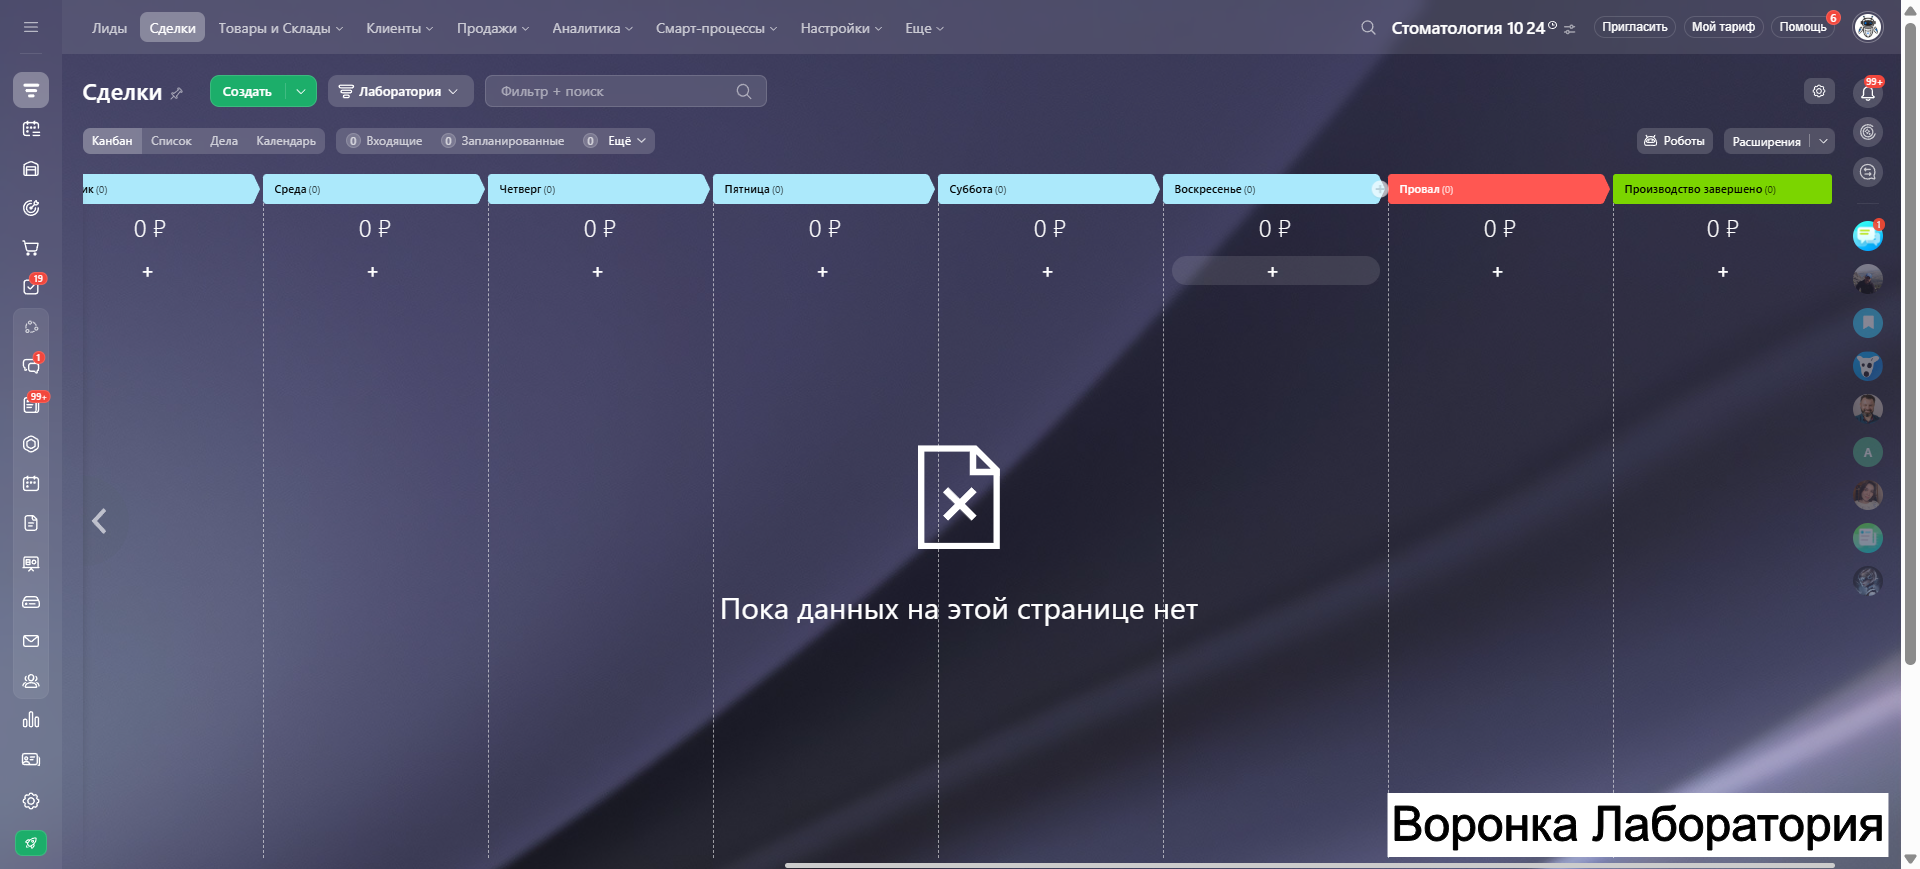This screenshot has height=869, width=1920.
Task: Open the CRM funnel sidebar icon
Action: [31, 90]
